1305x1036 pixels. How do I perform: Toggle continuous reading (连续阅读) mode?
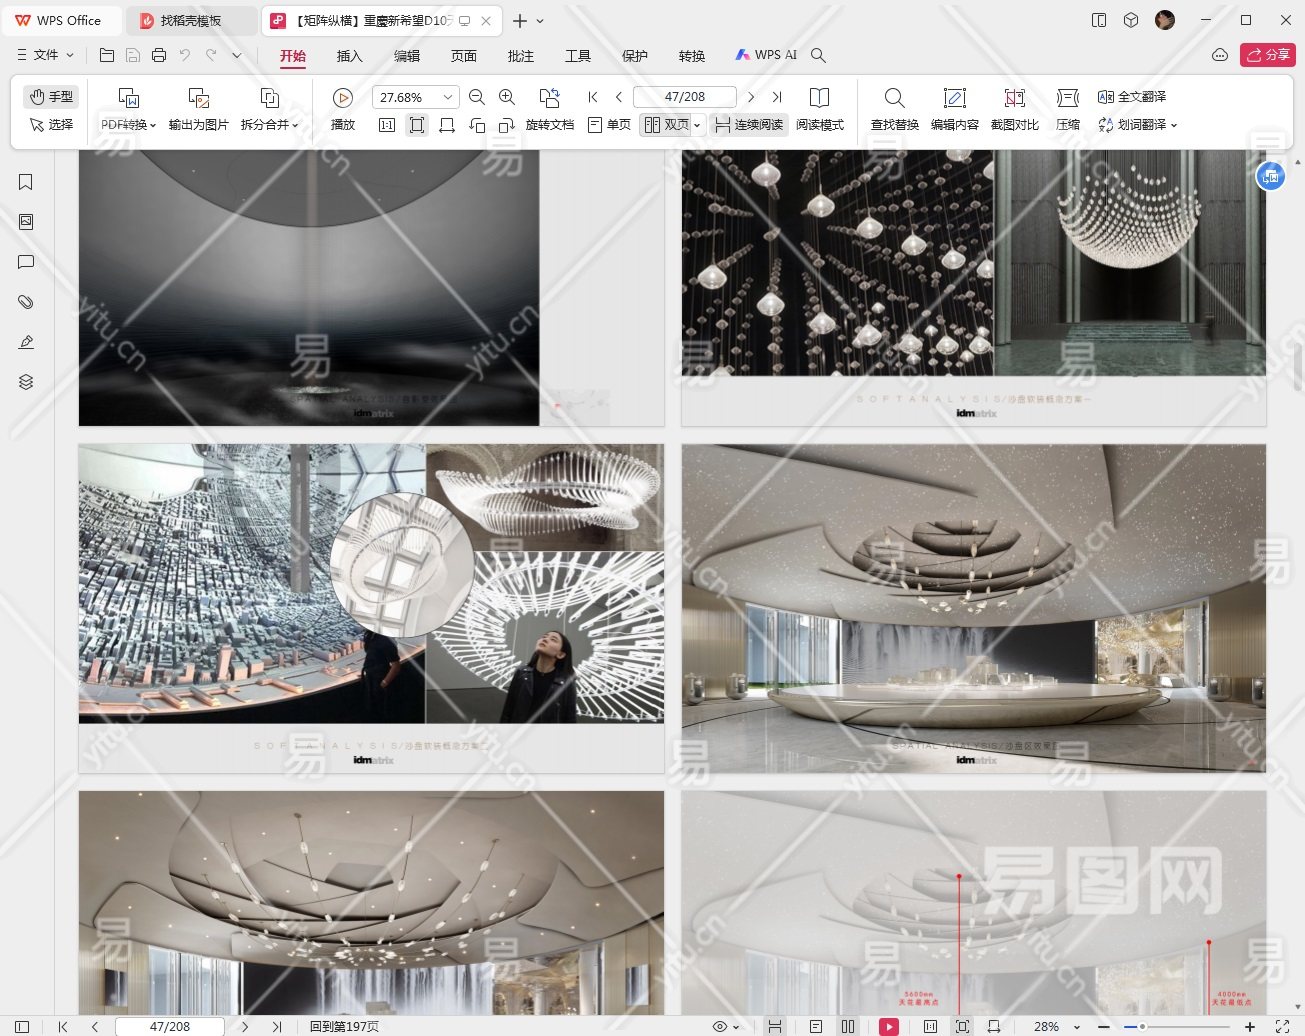pos(749,125)
